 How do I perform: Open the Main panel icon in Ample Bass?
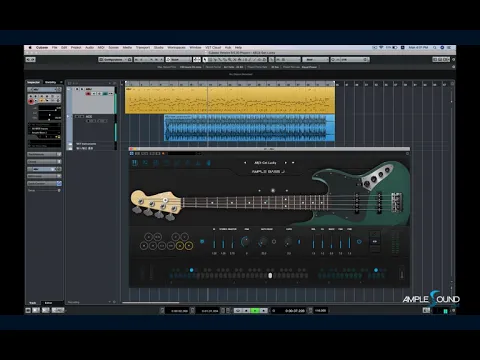coord(135,163)
